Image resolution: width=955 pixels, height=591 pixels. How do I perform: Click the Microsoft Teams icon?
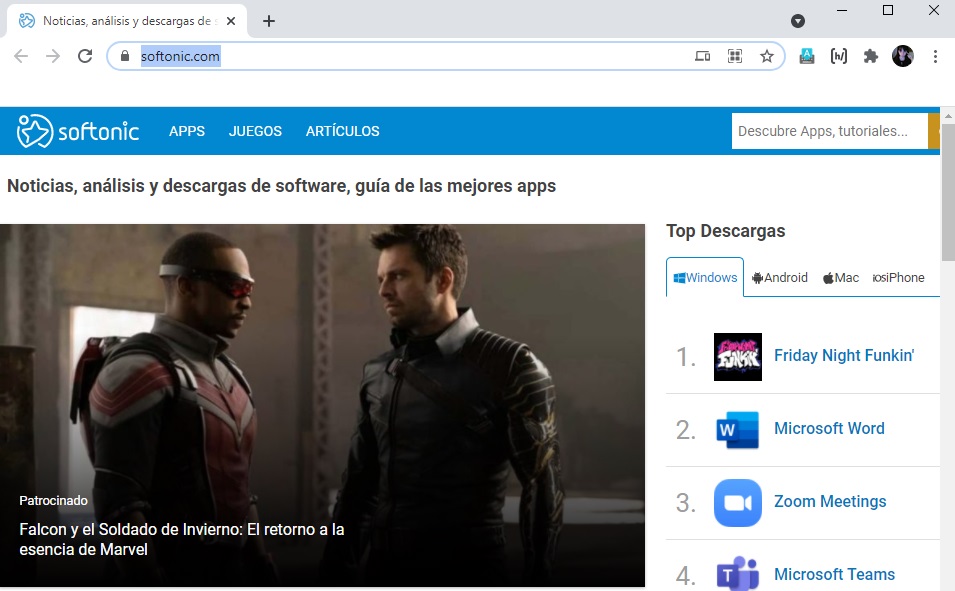pyautogui.click(x=738, y=573)
